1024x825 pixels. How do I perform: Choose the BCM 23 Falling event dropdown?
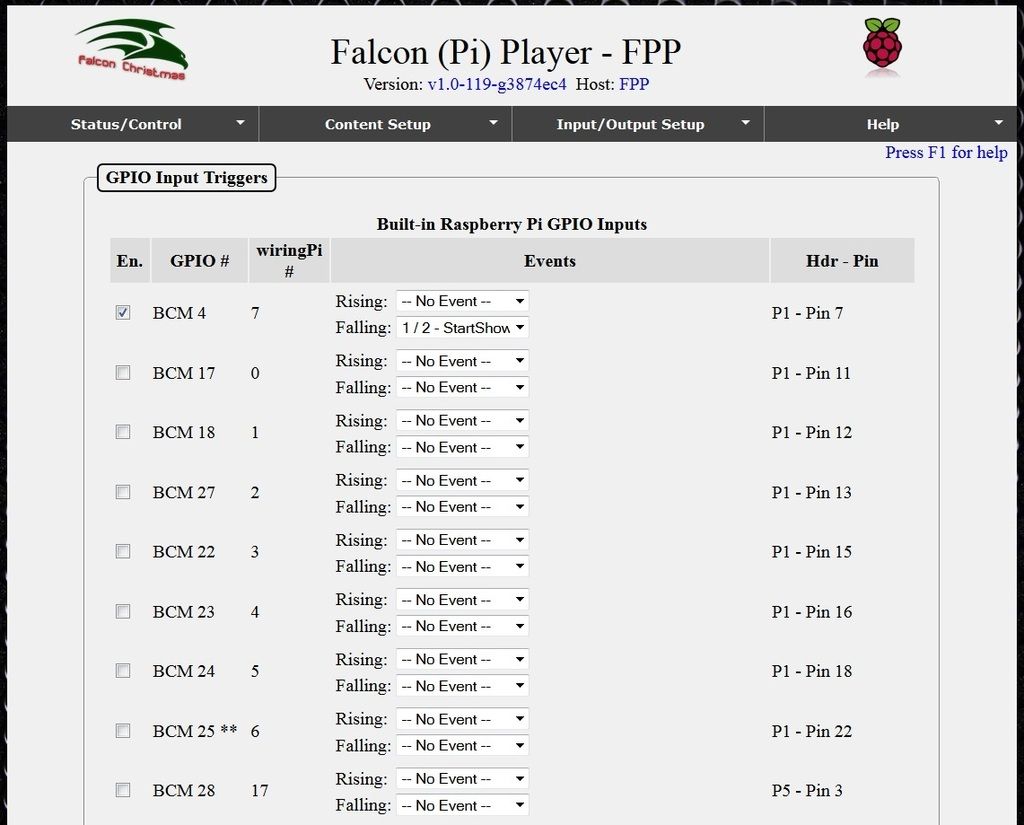click(462, 627)
